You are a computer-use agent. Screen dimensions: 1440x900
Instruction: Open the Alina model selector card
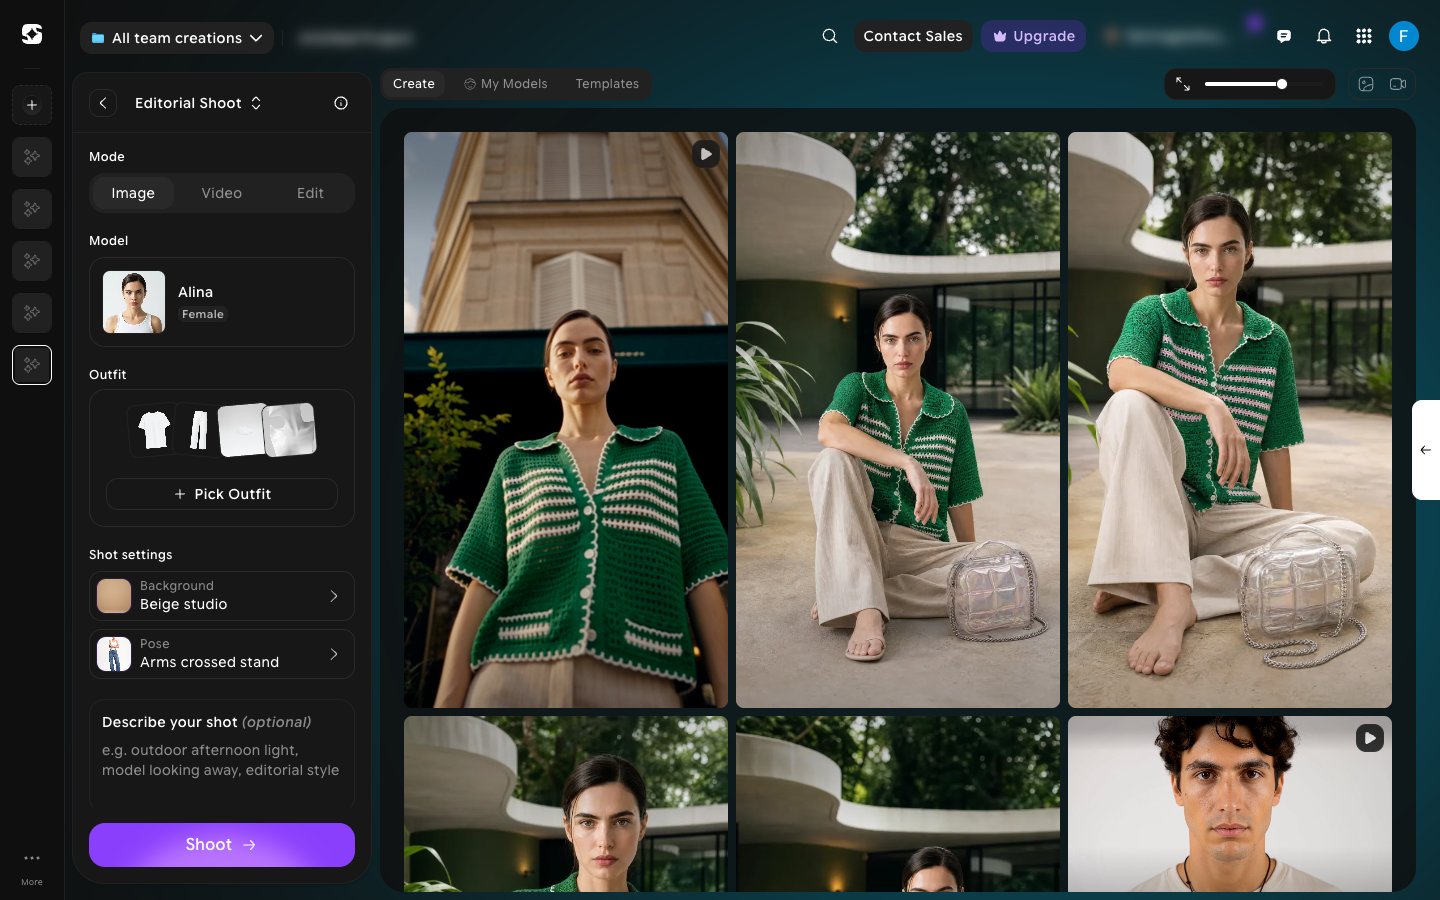[222, 302]
